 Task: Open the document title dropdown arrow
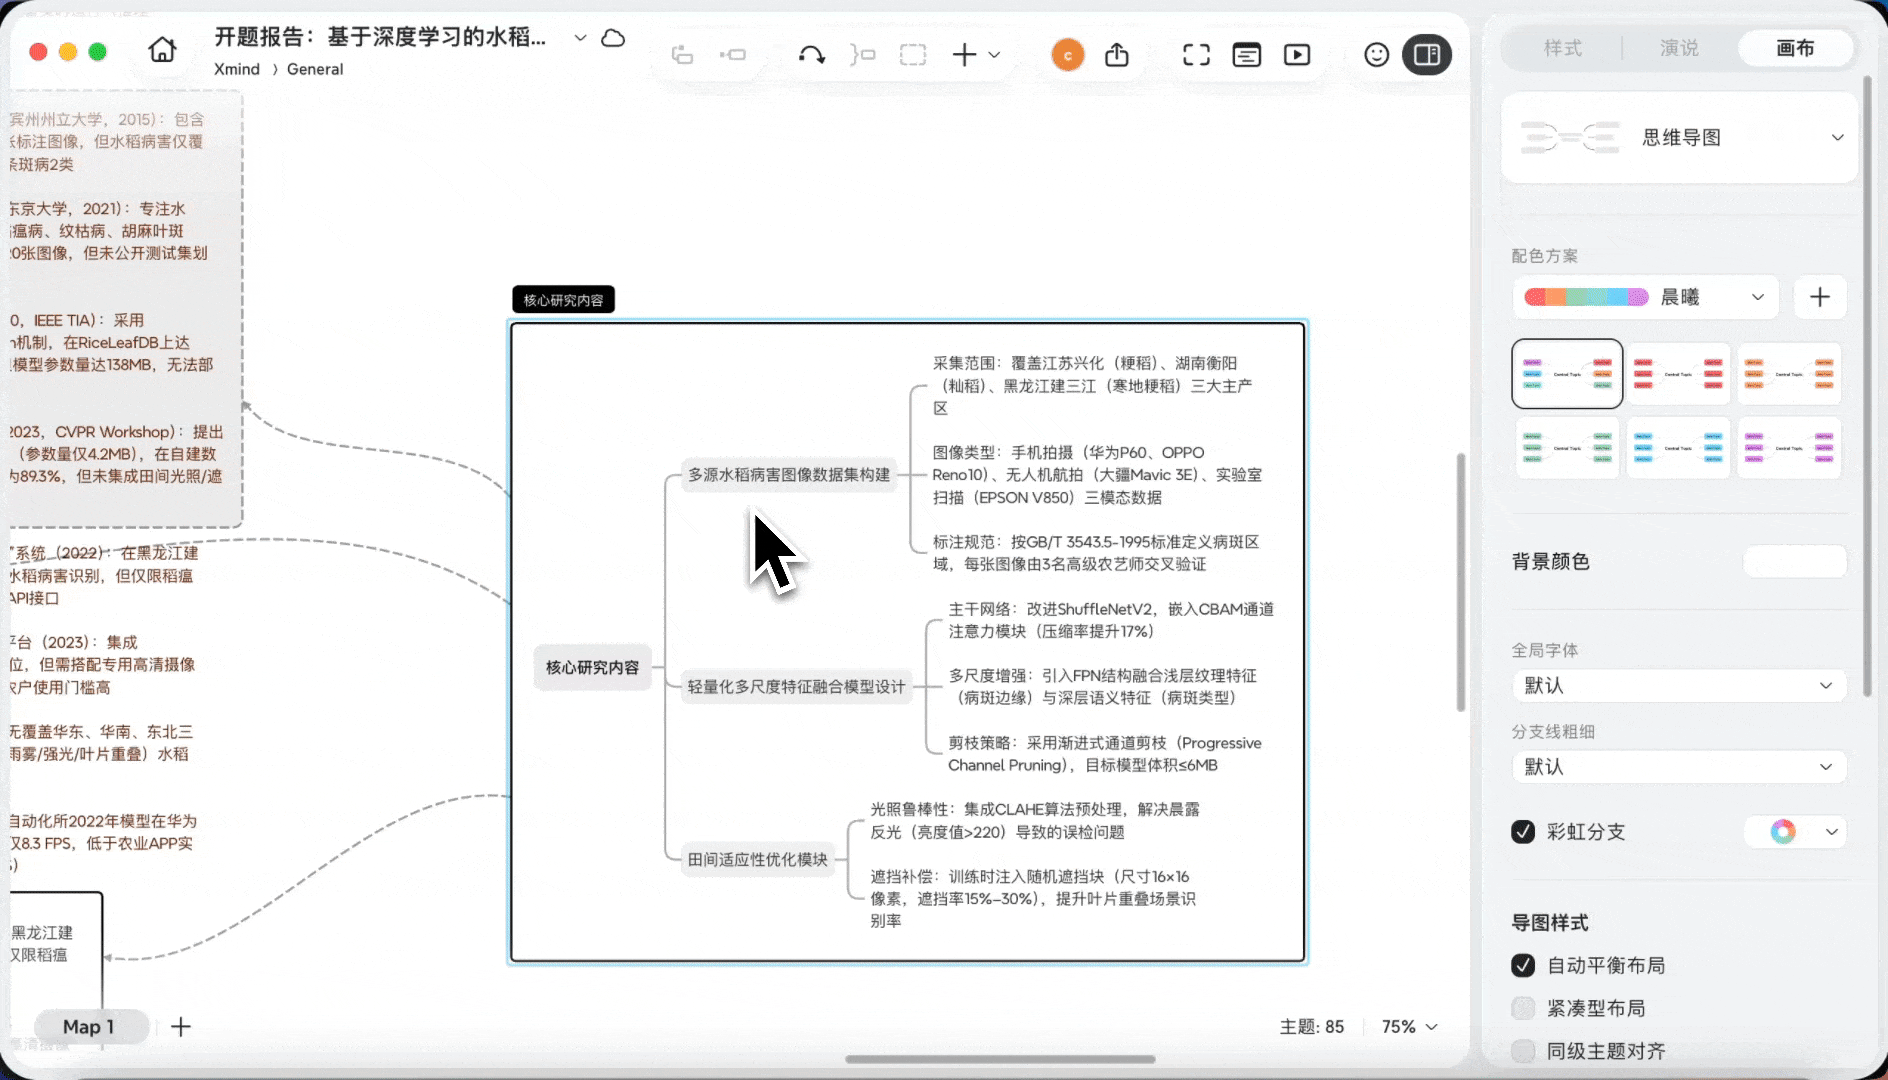[x=580, y=38]
